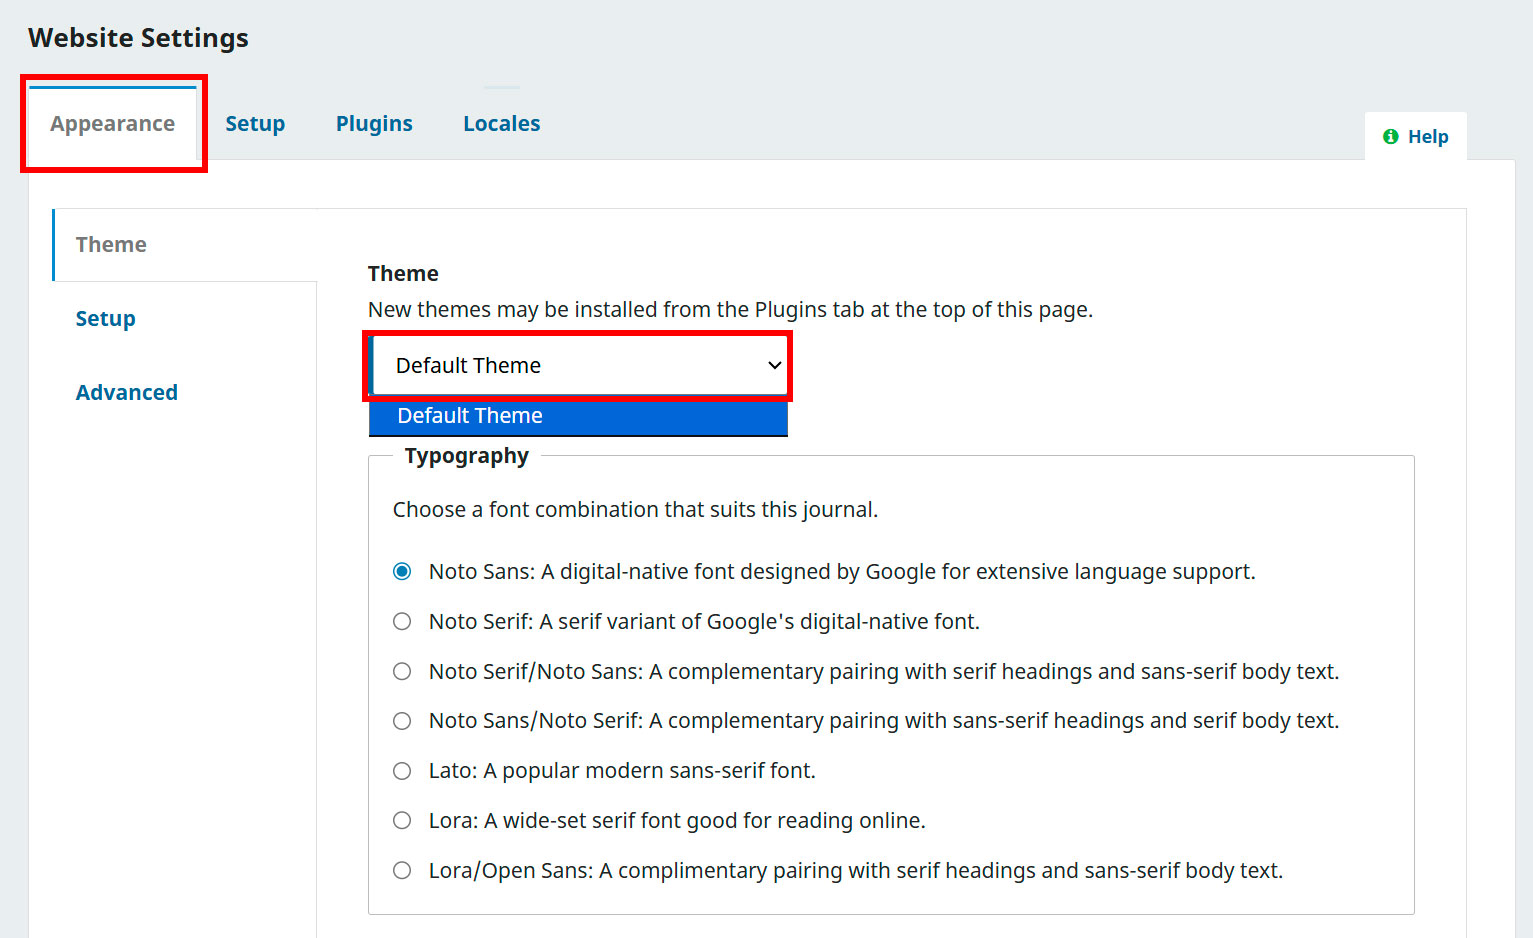Click the green Help info icon

pyautogui.click(x=1390, y=137)
